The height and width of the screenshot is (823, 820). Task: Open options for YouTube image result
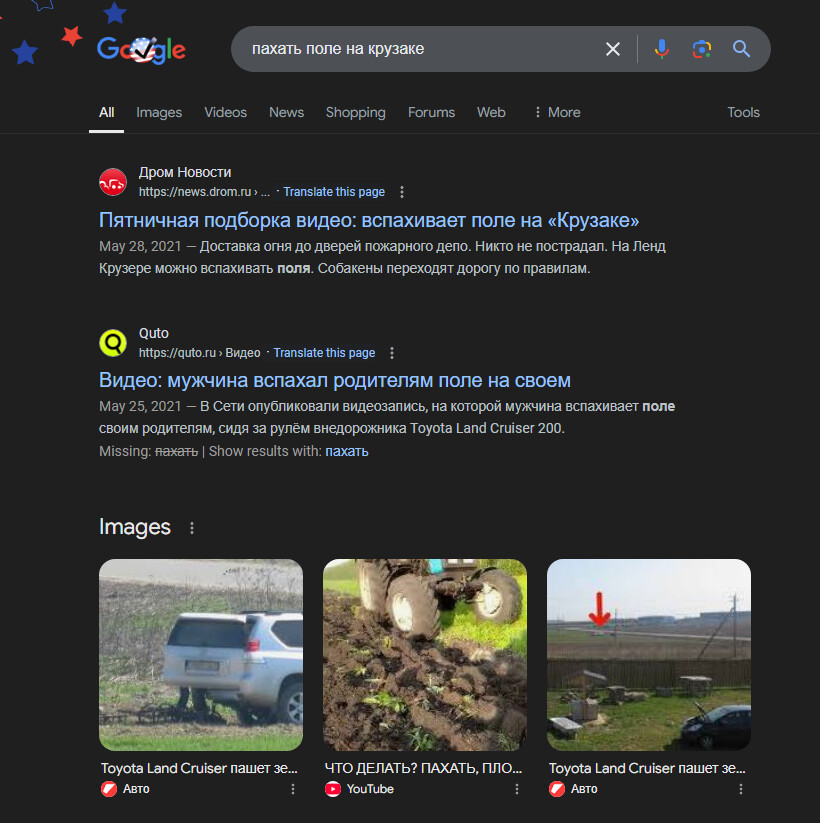click(517, 789)
